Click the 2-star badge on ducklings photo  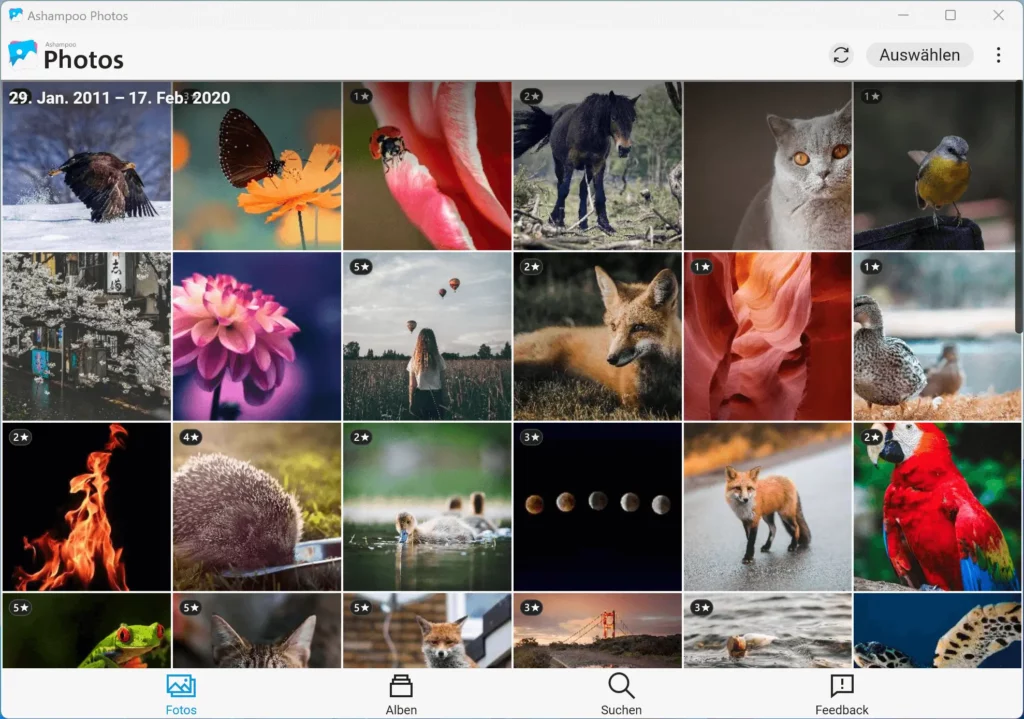(x=361, y=437)
